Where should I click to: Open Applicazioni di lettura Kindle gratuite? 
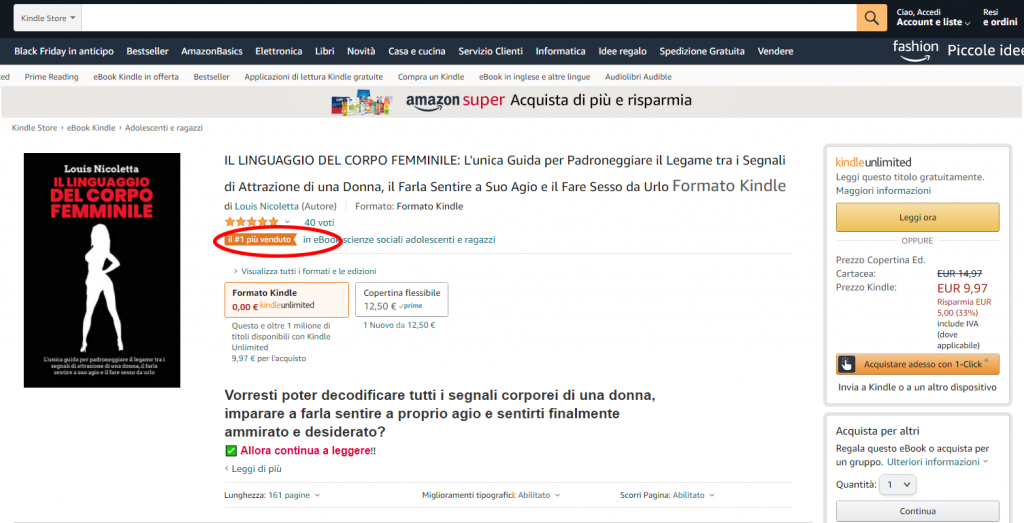[313, 77]
